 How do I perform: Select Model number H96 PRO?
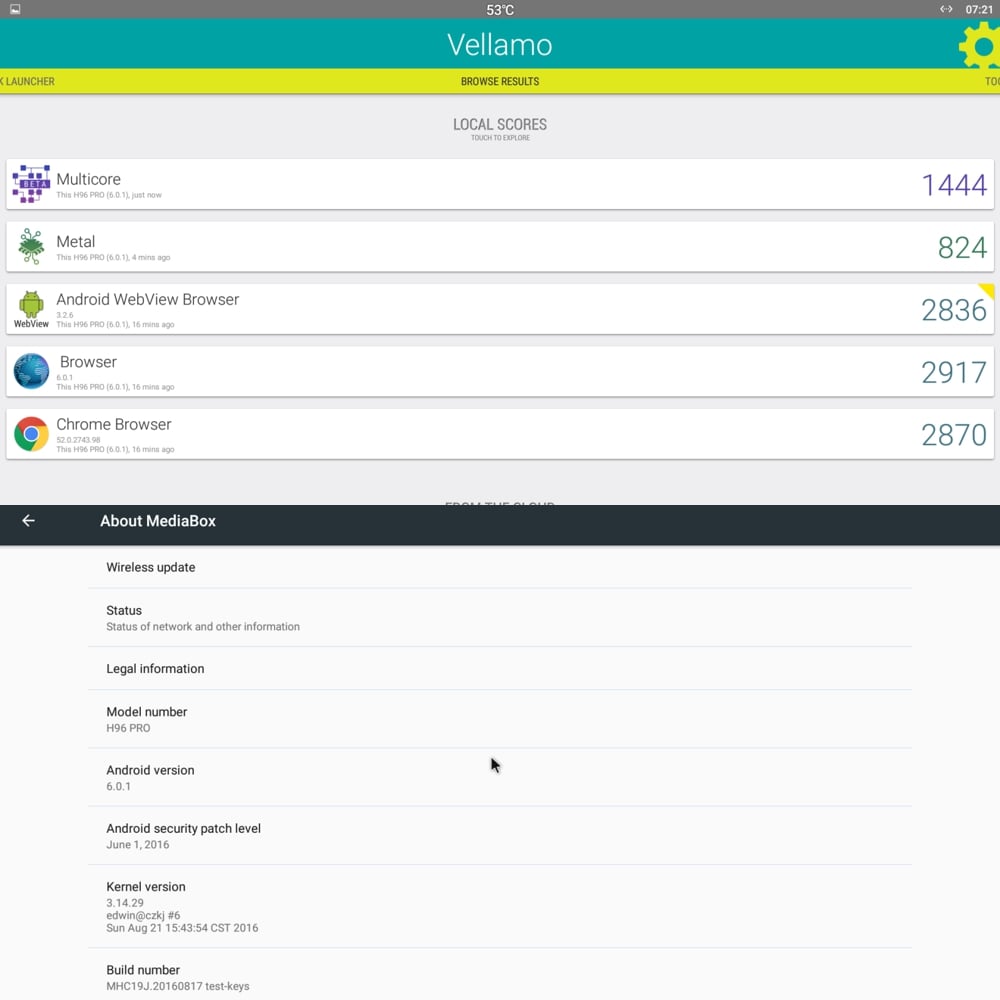click(500, 719)
